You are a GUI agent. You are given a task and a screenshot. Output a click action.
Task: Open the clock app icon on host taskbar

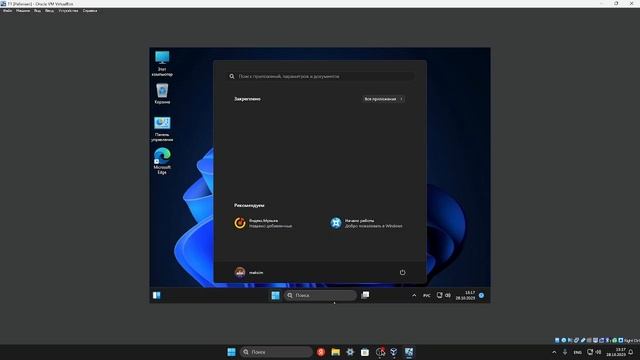click(380, 352)
